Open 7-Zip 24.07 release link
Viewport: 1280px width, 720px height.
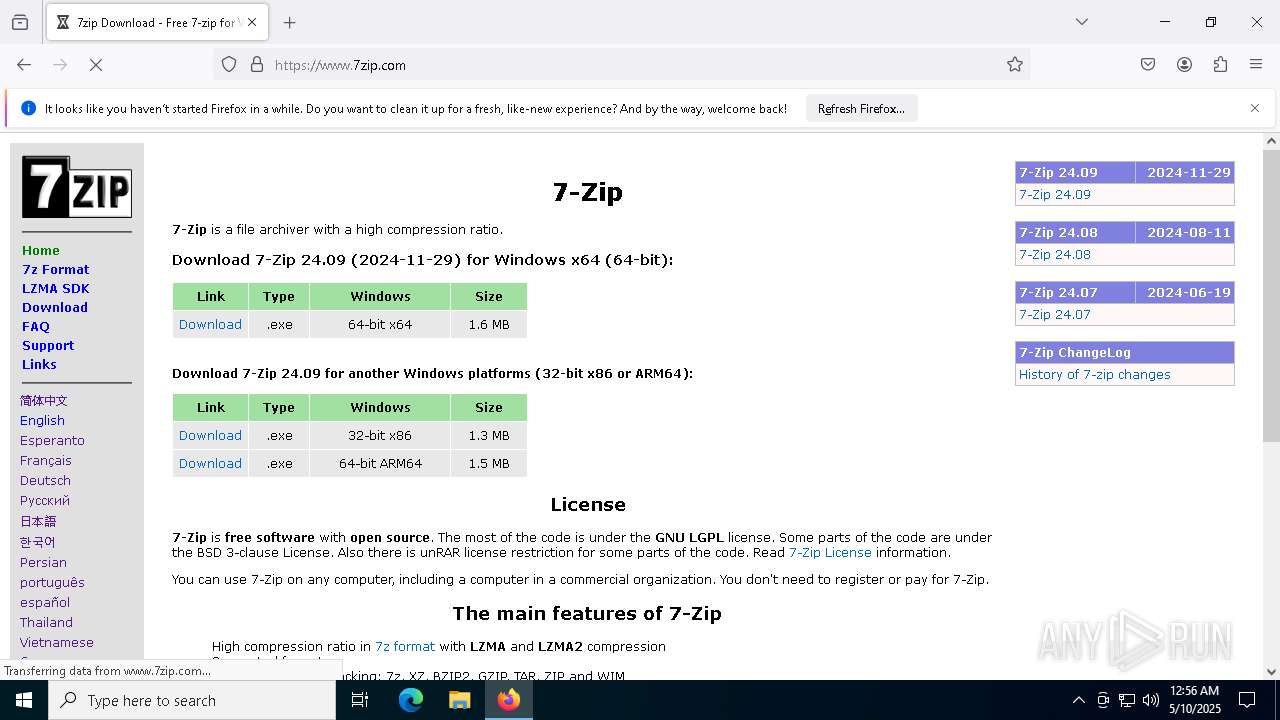[x=1055, y=314]
